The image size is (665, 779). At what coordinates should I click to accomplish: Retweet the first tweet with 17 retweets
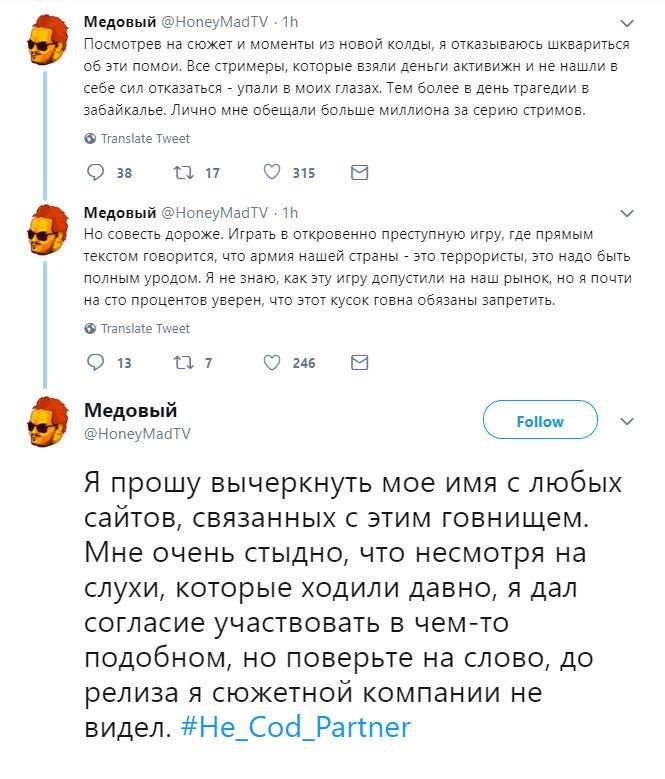(182, 173)
